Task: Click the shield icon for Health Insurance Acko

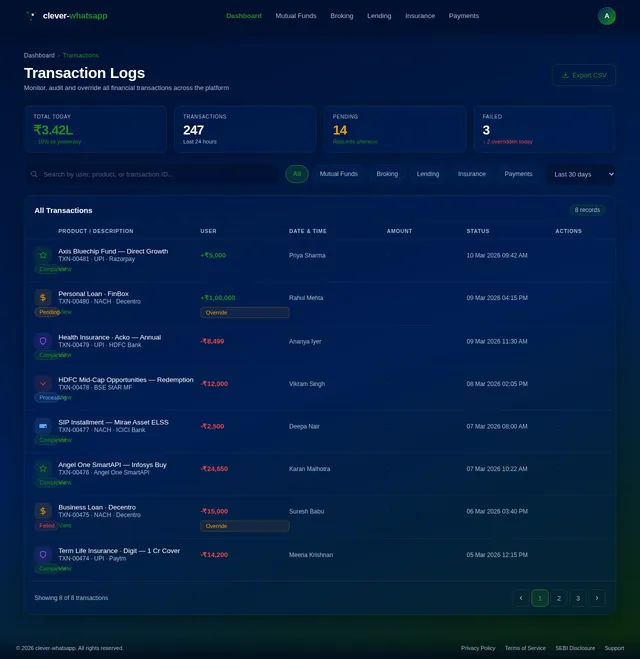Action: (x=43, y=341)
